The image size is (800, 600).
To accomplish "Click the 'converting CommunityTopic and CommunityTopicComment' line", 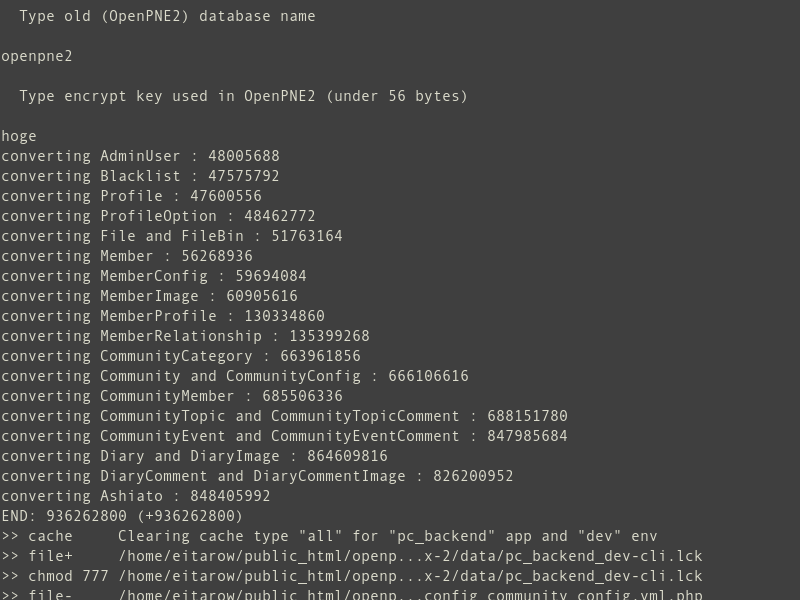I will point(284,416).
